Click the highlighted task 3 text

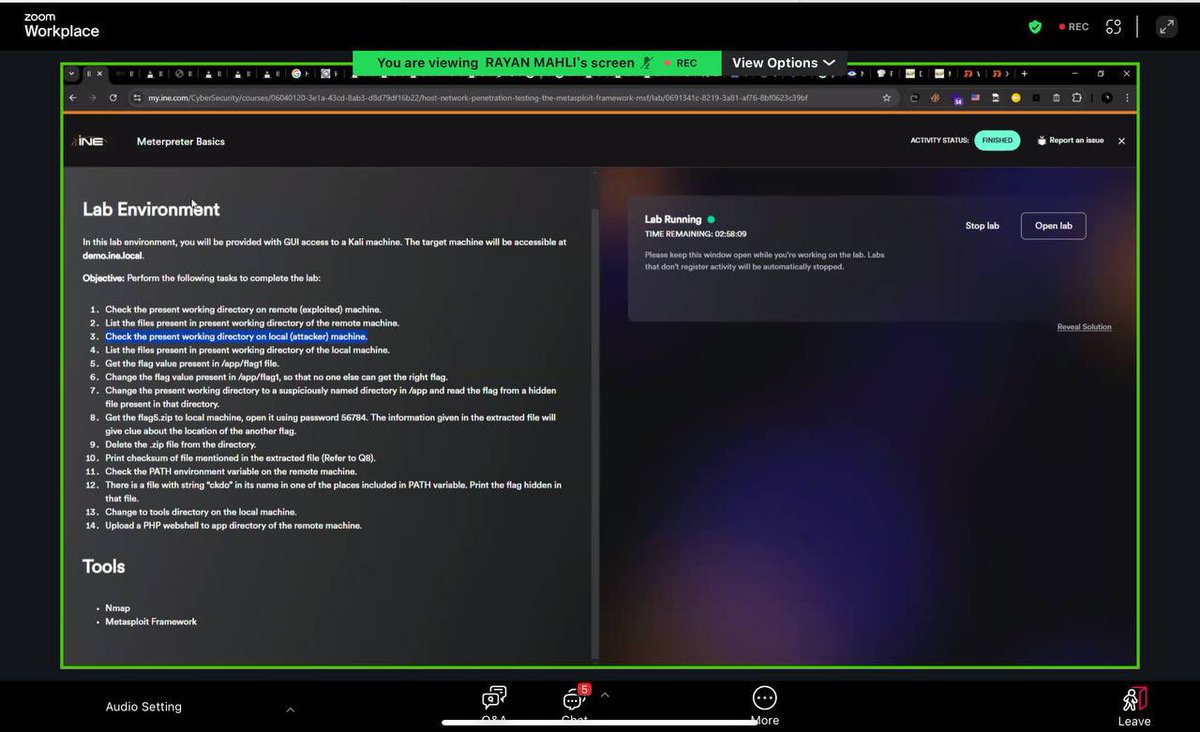(x=236, y=337)
